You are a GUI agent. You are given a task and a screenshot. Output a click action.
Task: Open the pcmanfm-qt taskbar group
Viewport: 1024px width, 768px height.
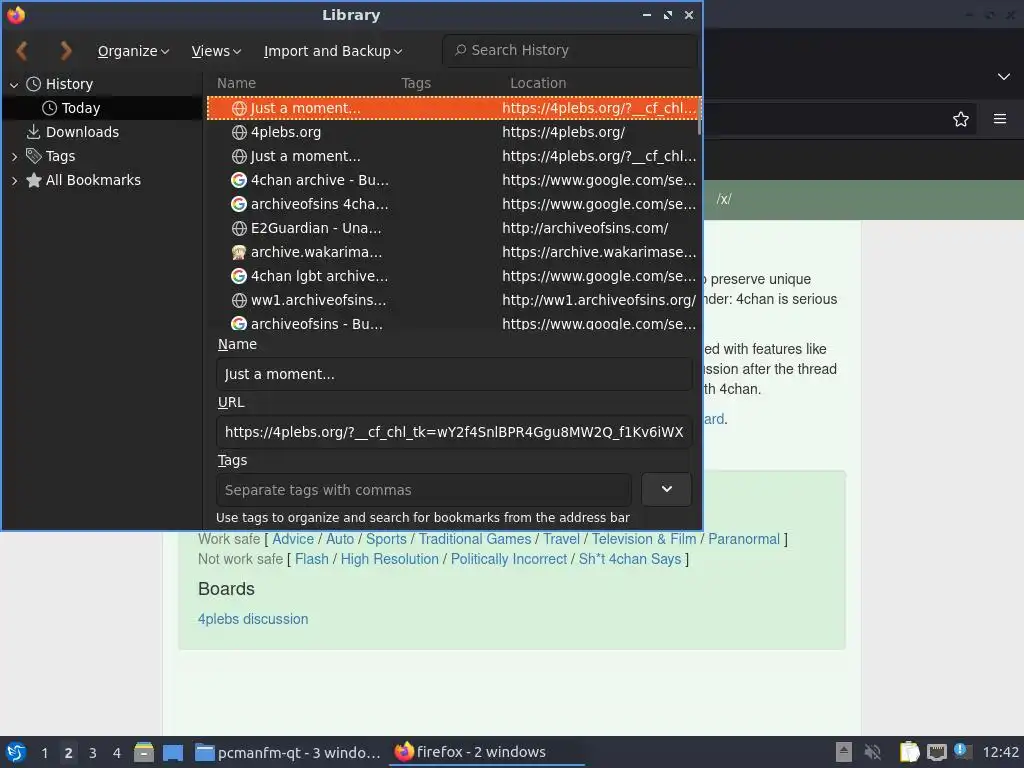[x=288, y=752]
